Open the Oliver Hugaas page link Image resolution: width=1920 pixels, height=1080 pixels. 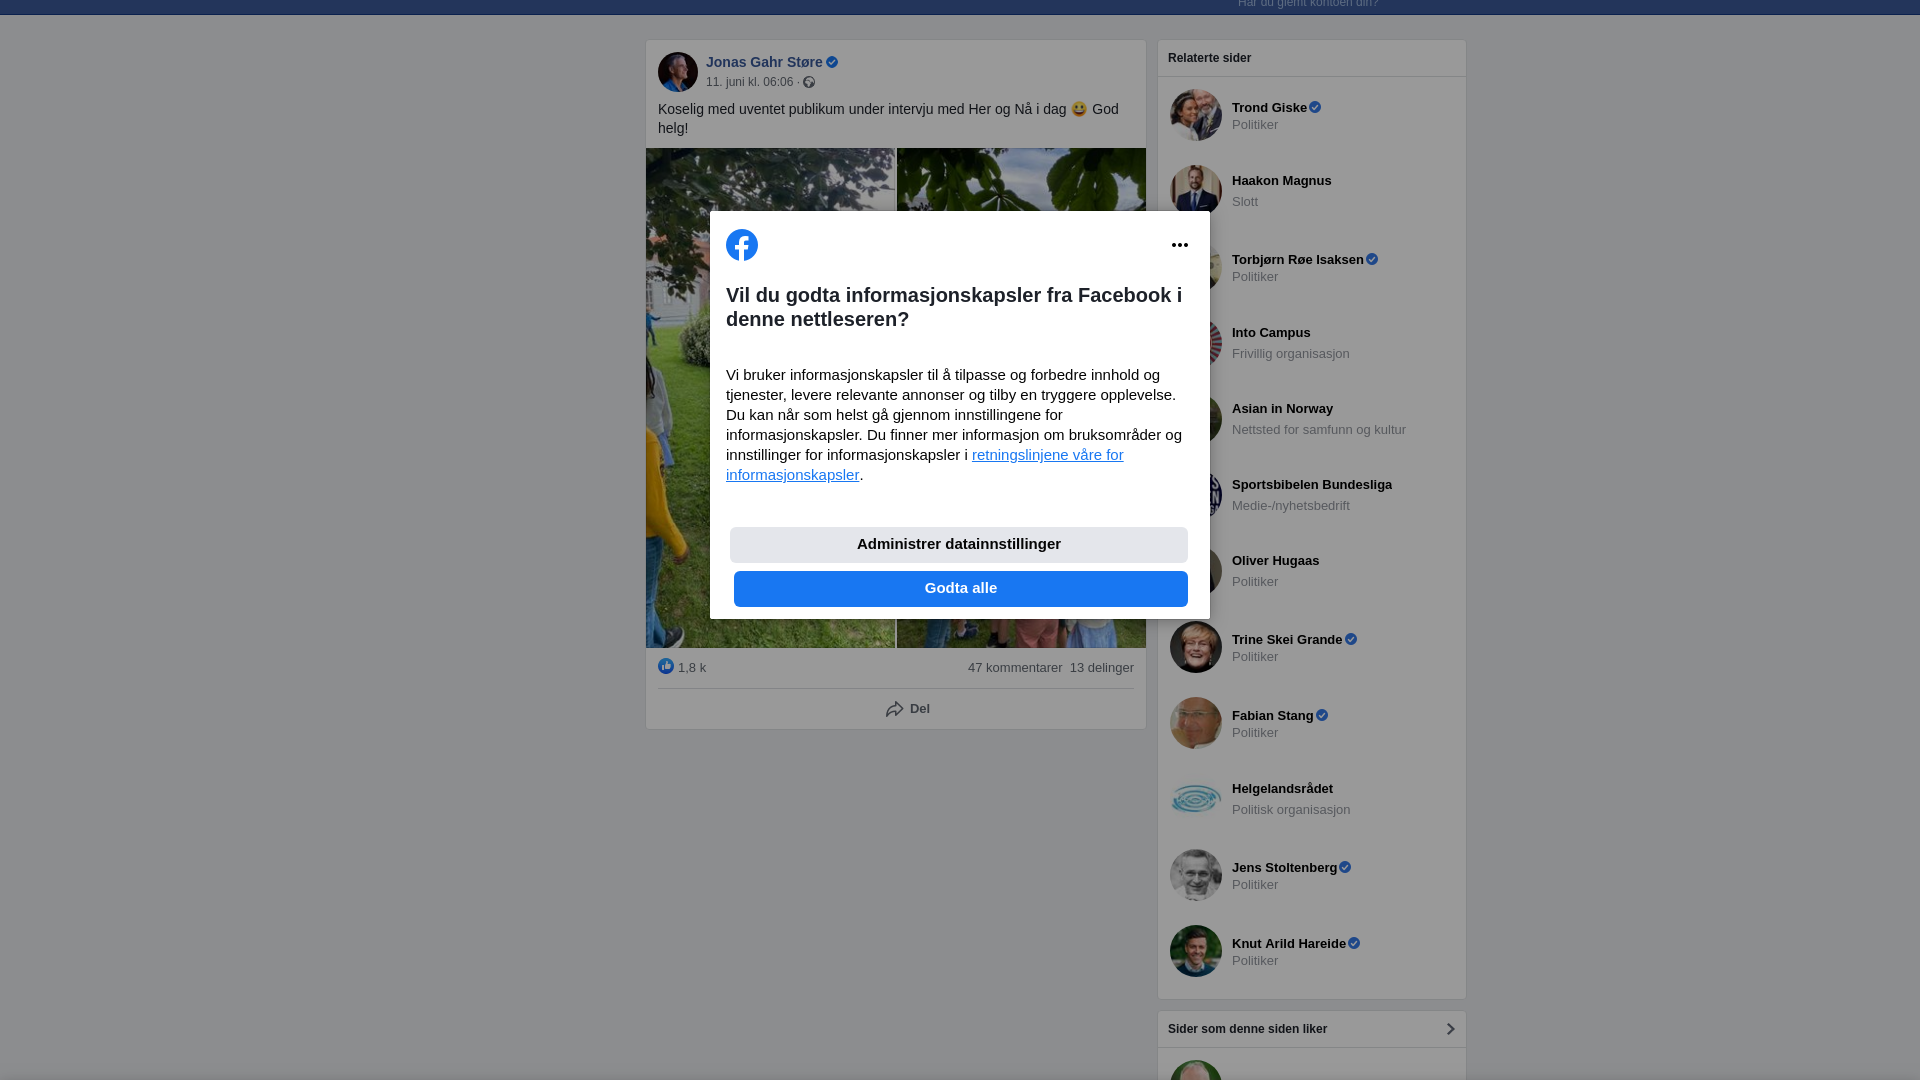1275,561
